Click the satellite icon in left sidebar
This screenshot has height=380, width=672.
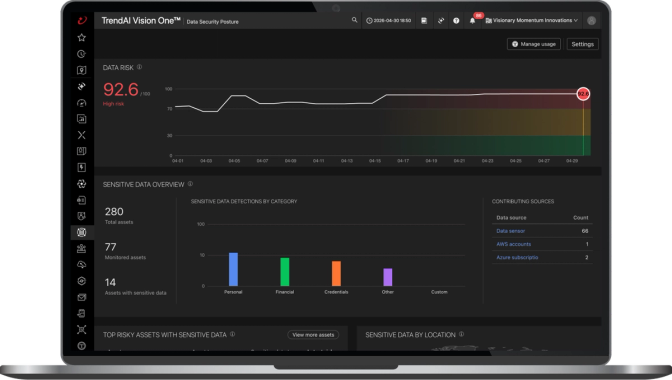(x=81, y=87)
